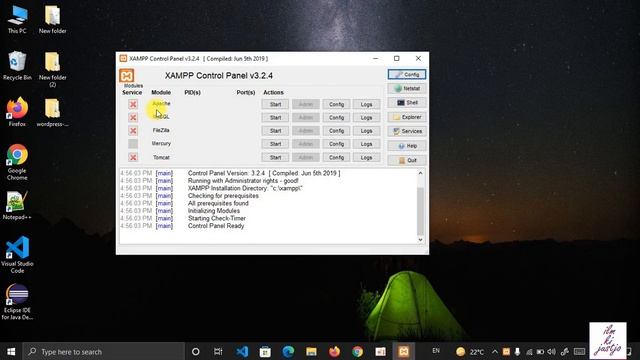Toggle the FileZilla service install checkbox
The image size is (640, 360).
click(133, 131)
